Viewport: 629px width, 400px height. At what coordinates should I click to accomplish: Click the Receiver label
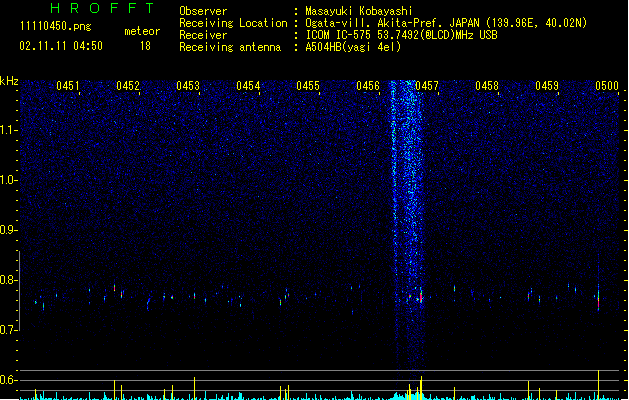203,35
